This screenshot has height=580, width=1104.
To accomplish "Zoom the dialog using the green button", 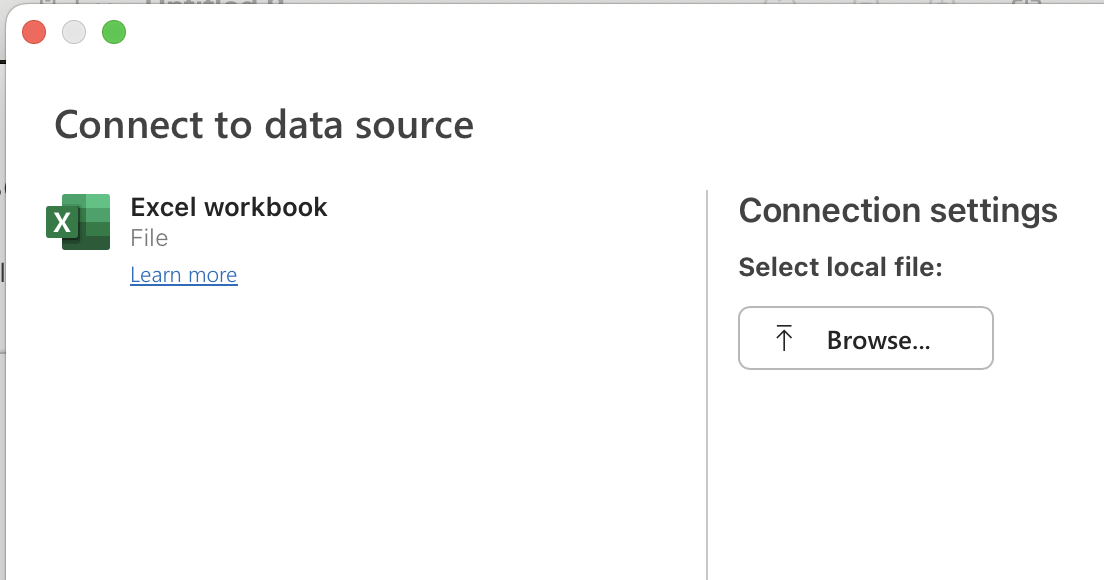I will [113, 32].
